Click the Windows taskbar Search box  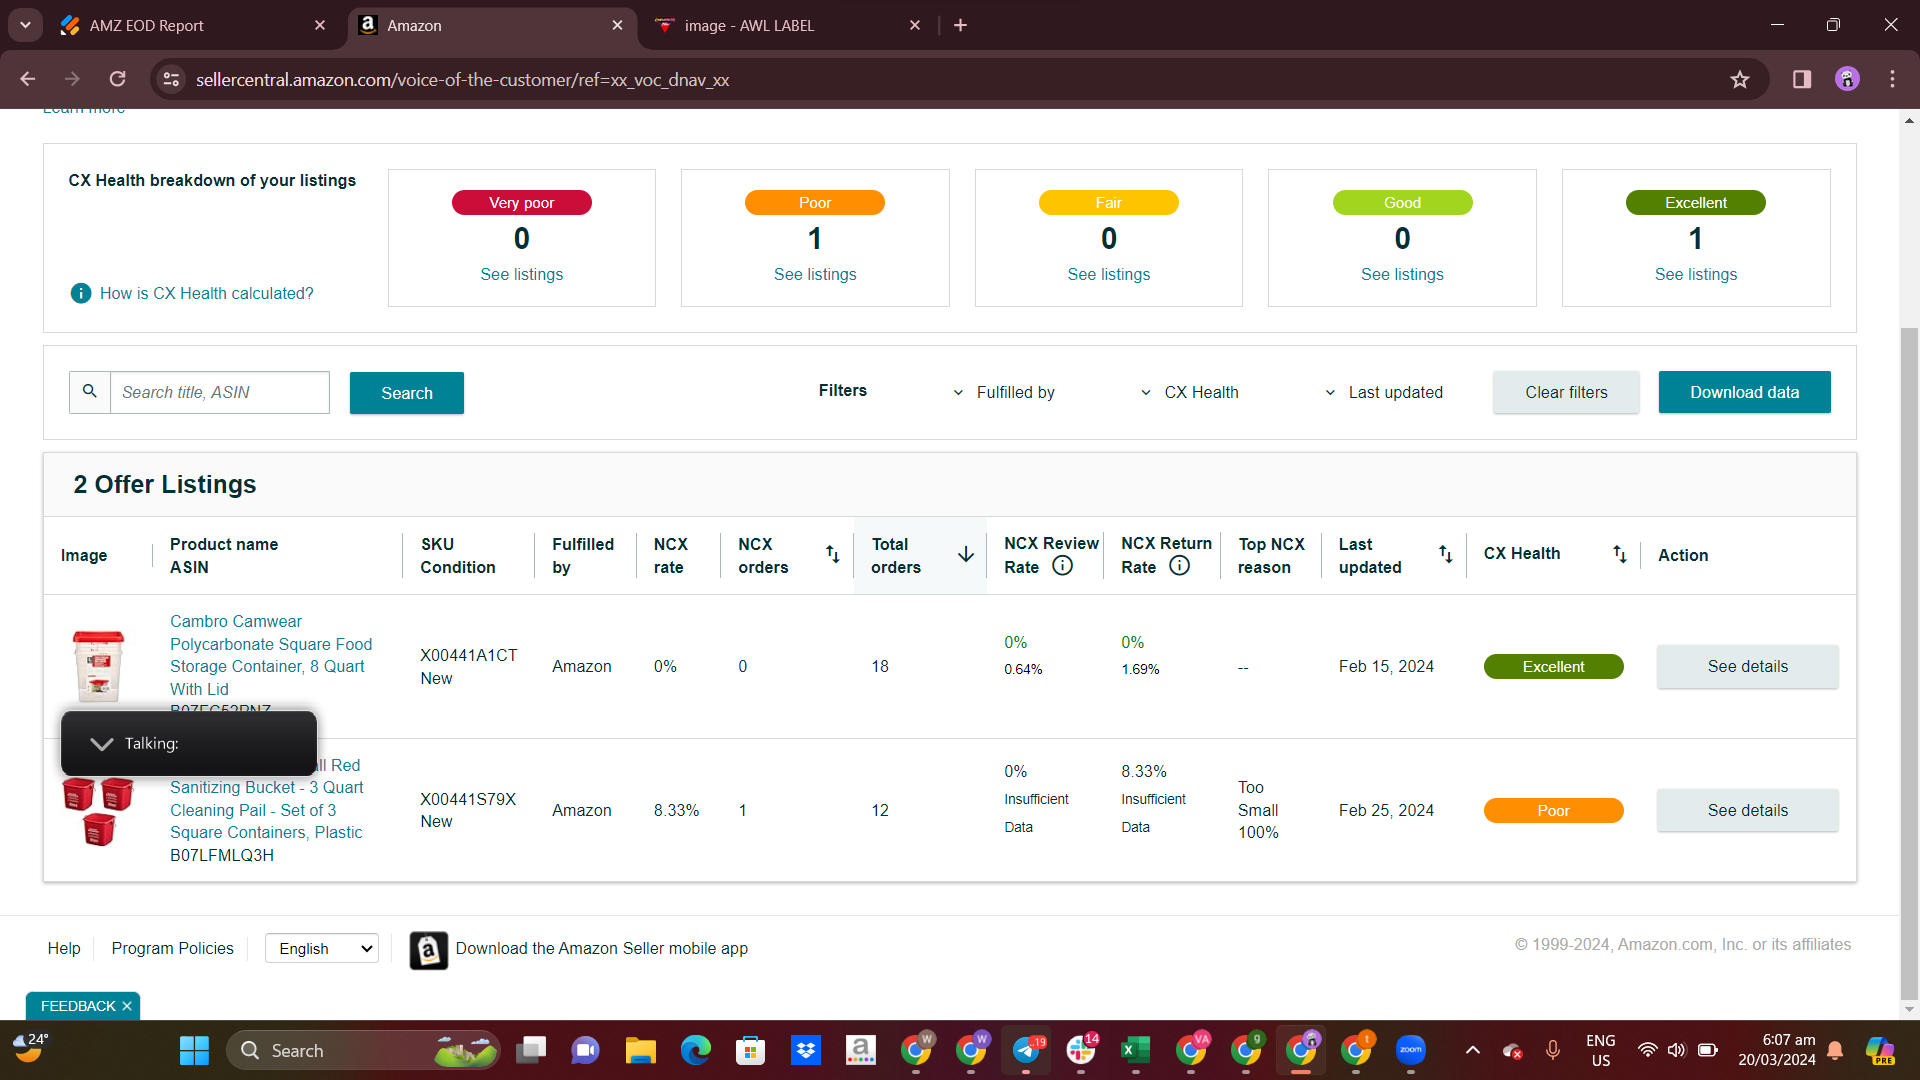(x=364, y=1051)
